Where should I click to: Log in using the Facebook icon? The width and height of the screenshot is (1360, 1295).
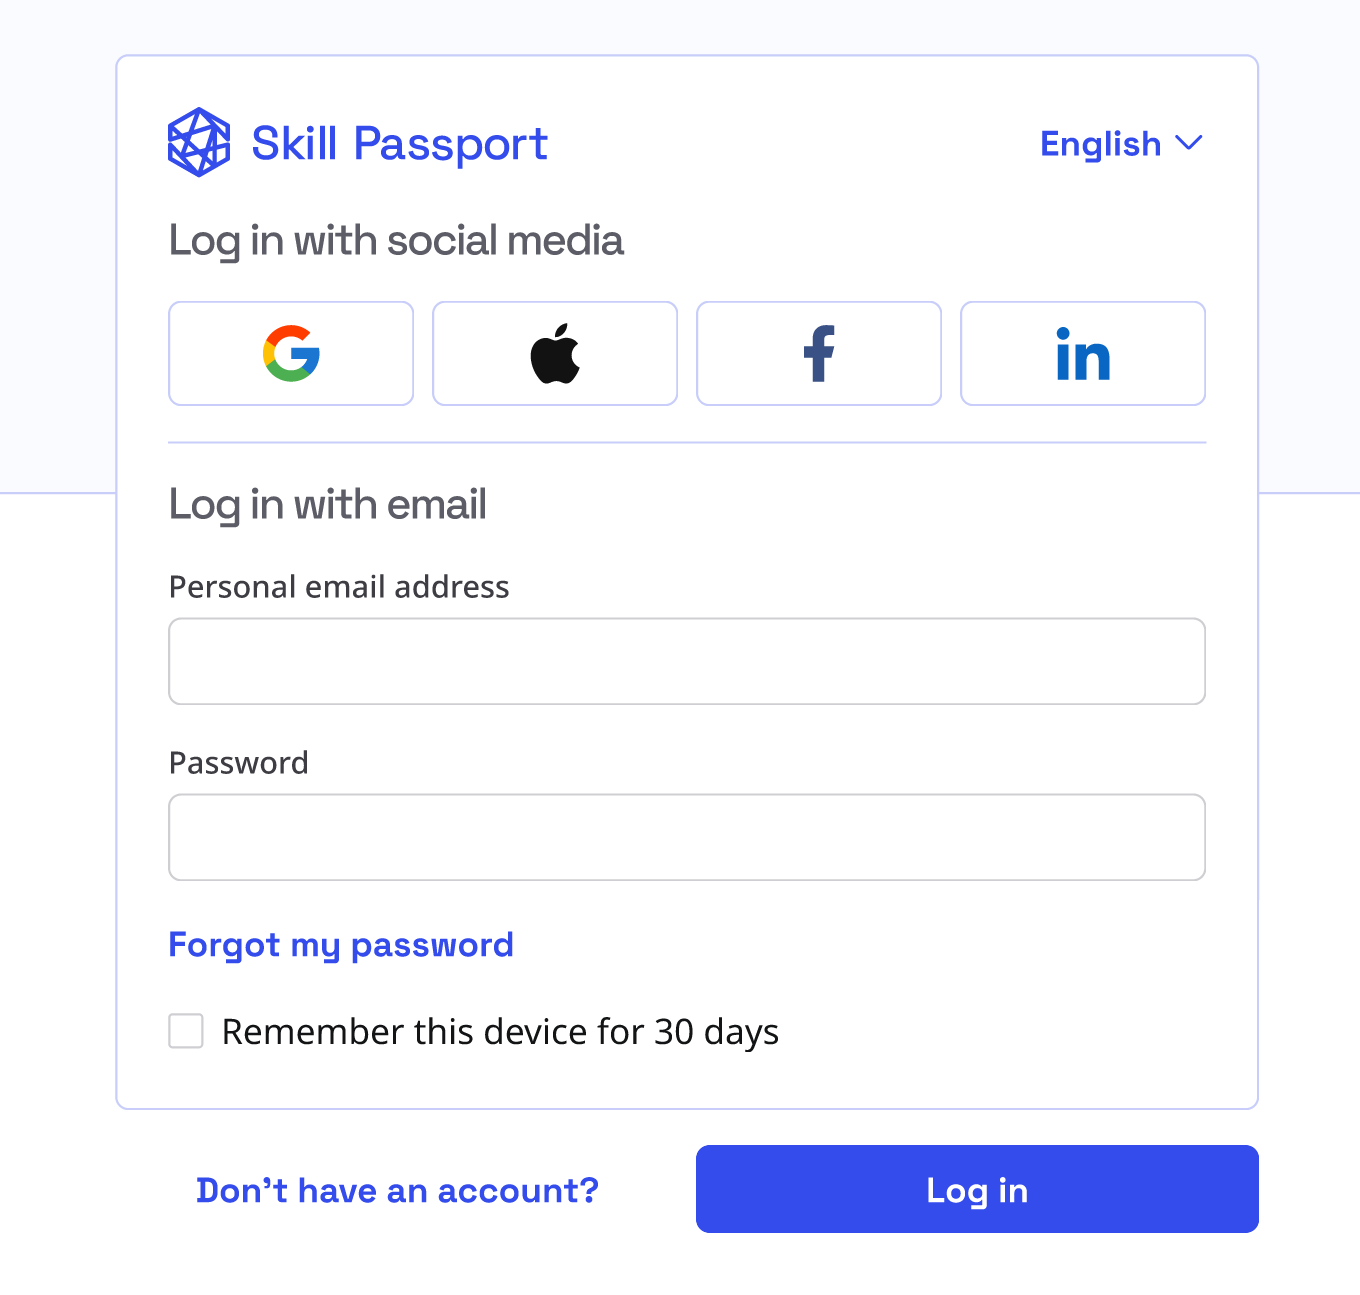point(819,353)
